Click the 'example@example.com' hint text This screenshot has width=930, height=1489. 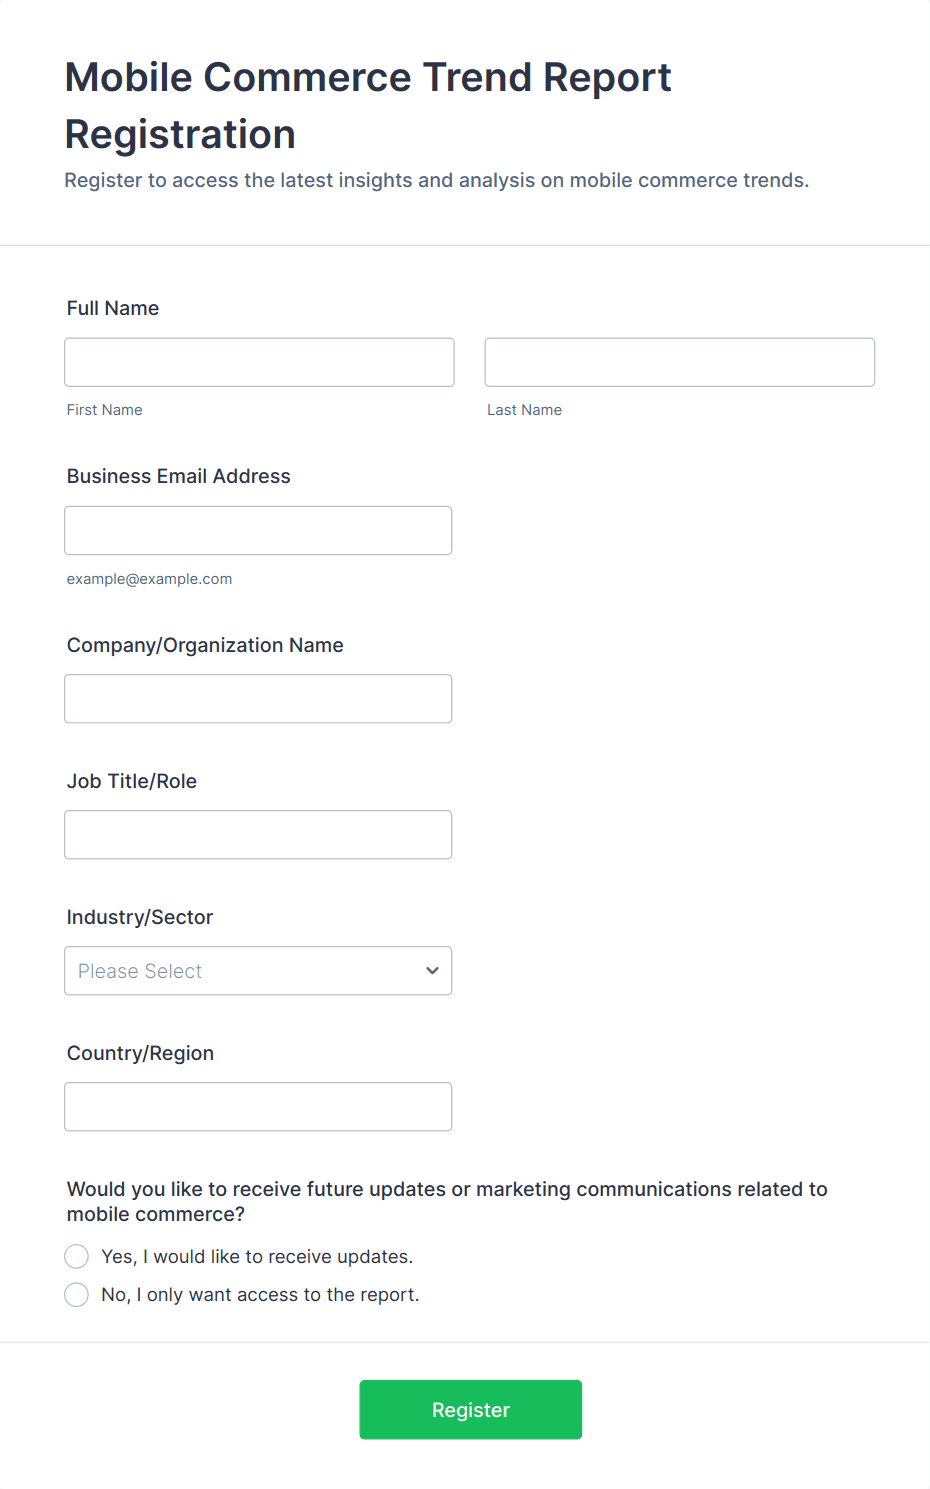pyautogui.click(x=149, y=579)
